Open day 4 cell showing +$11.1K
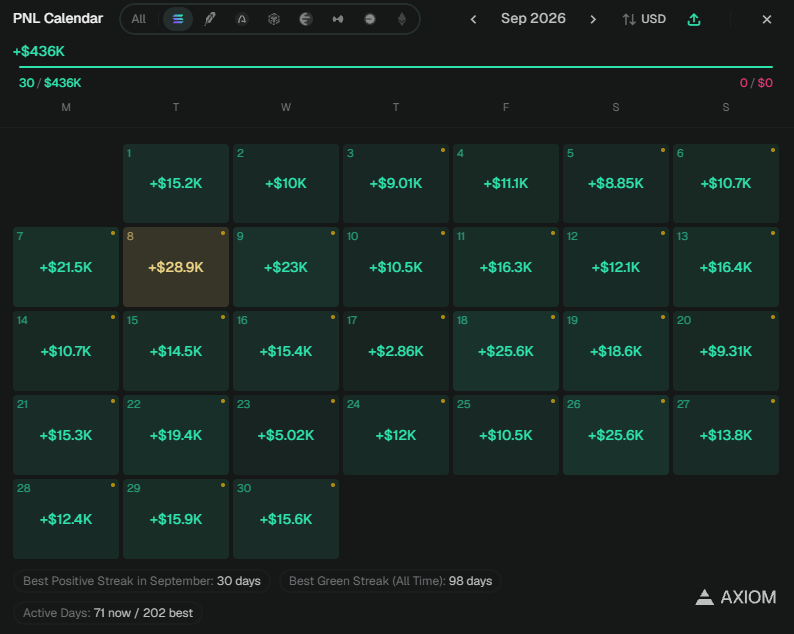 pos(506,183)
